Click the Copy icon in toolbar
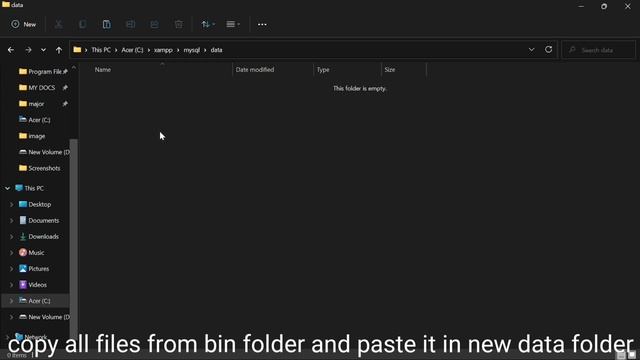Screen dimensions: 640x360 pos(82,24)
